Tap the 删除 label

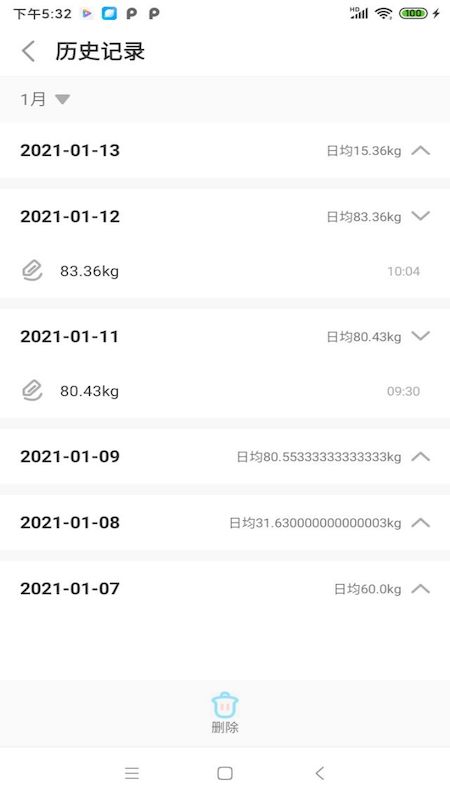pyautogui.click(x=225, y=728)
